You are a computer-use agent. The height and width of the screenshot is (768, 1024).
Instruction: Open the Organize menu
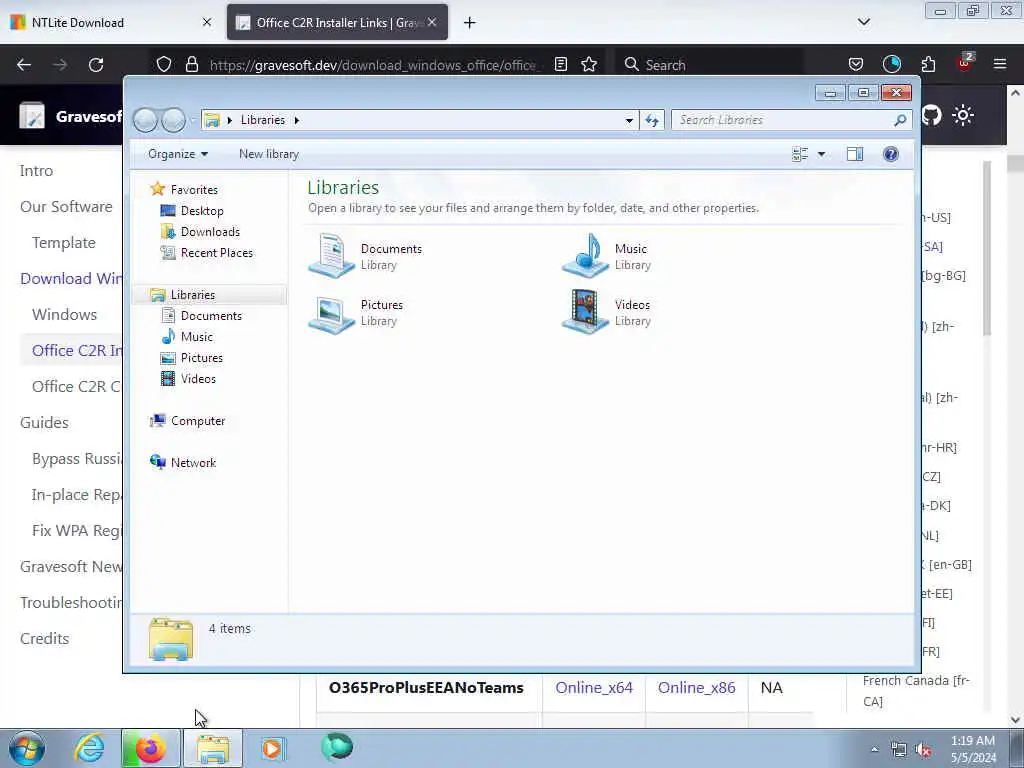(178, 154)
